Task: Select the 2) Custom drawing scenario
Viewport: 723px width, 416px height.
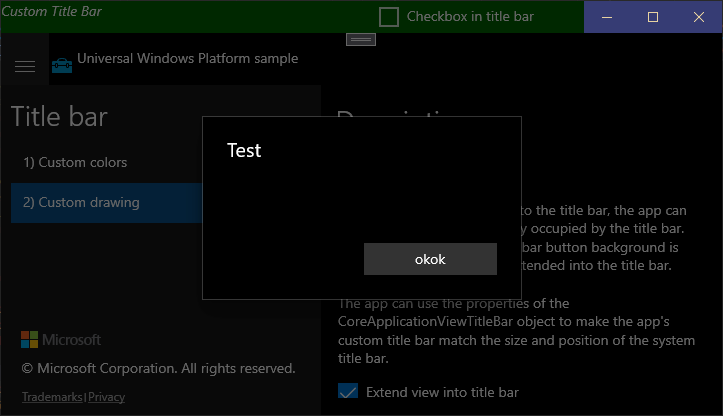Action: tap(107, 203)
